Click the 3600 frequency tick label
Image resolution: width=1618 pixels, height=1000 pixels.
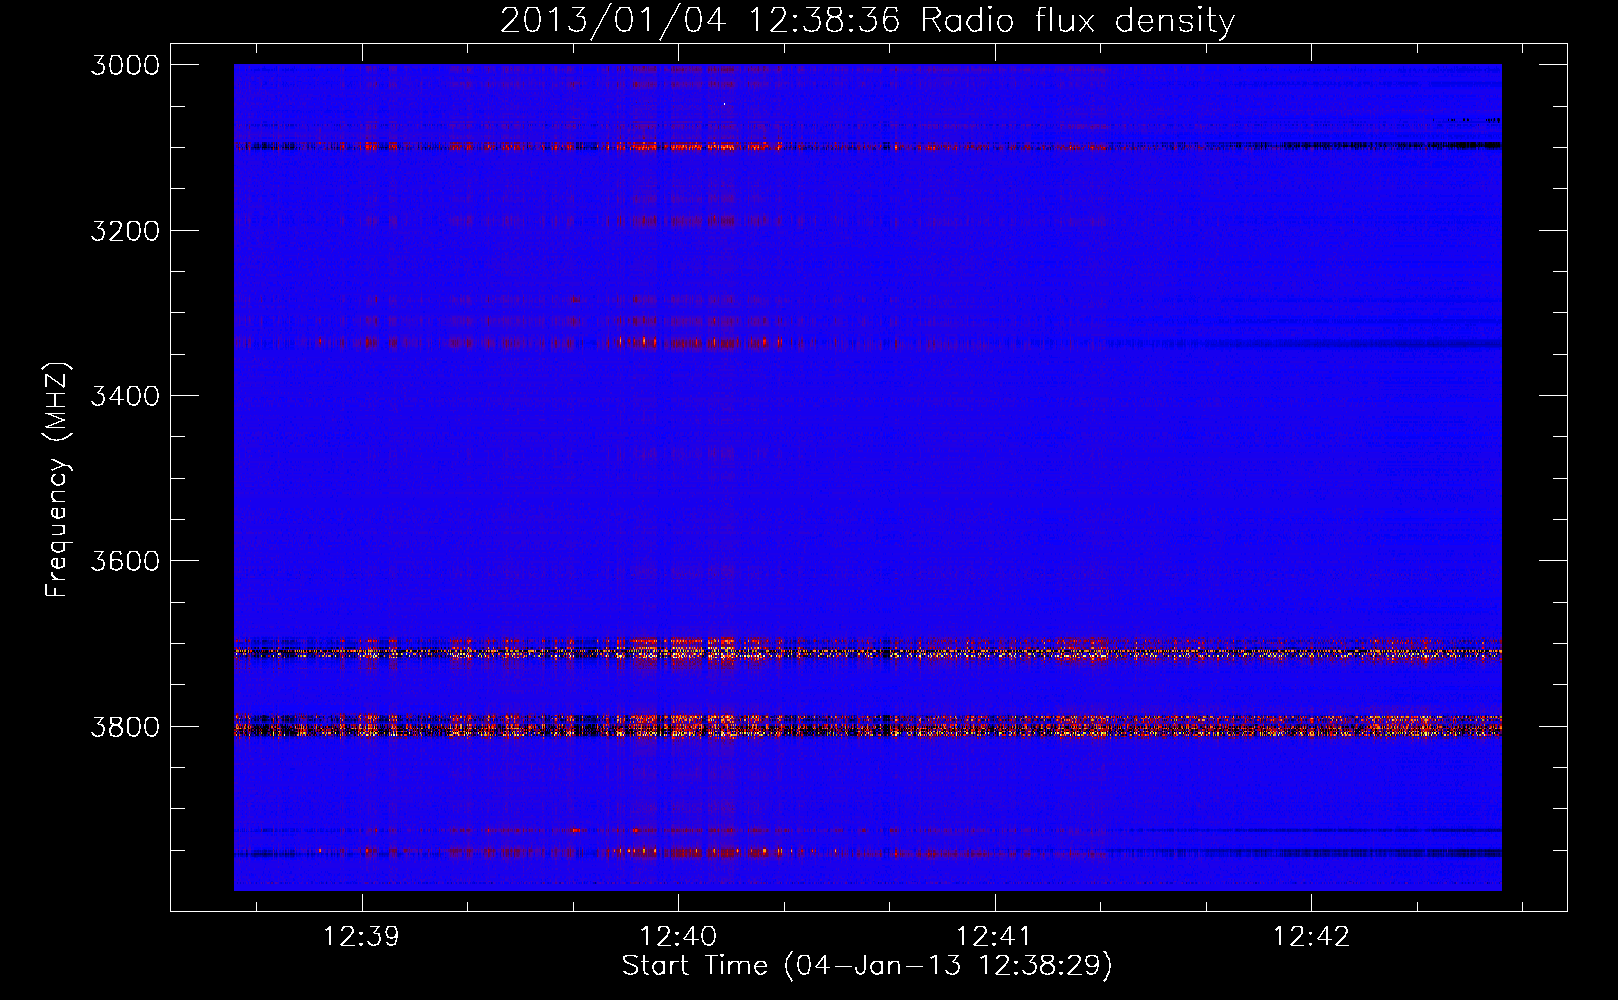point(125,561)
